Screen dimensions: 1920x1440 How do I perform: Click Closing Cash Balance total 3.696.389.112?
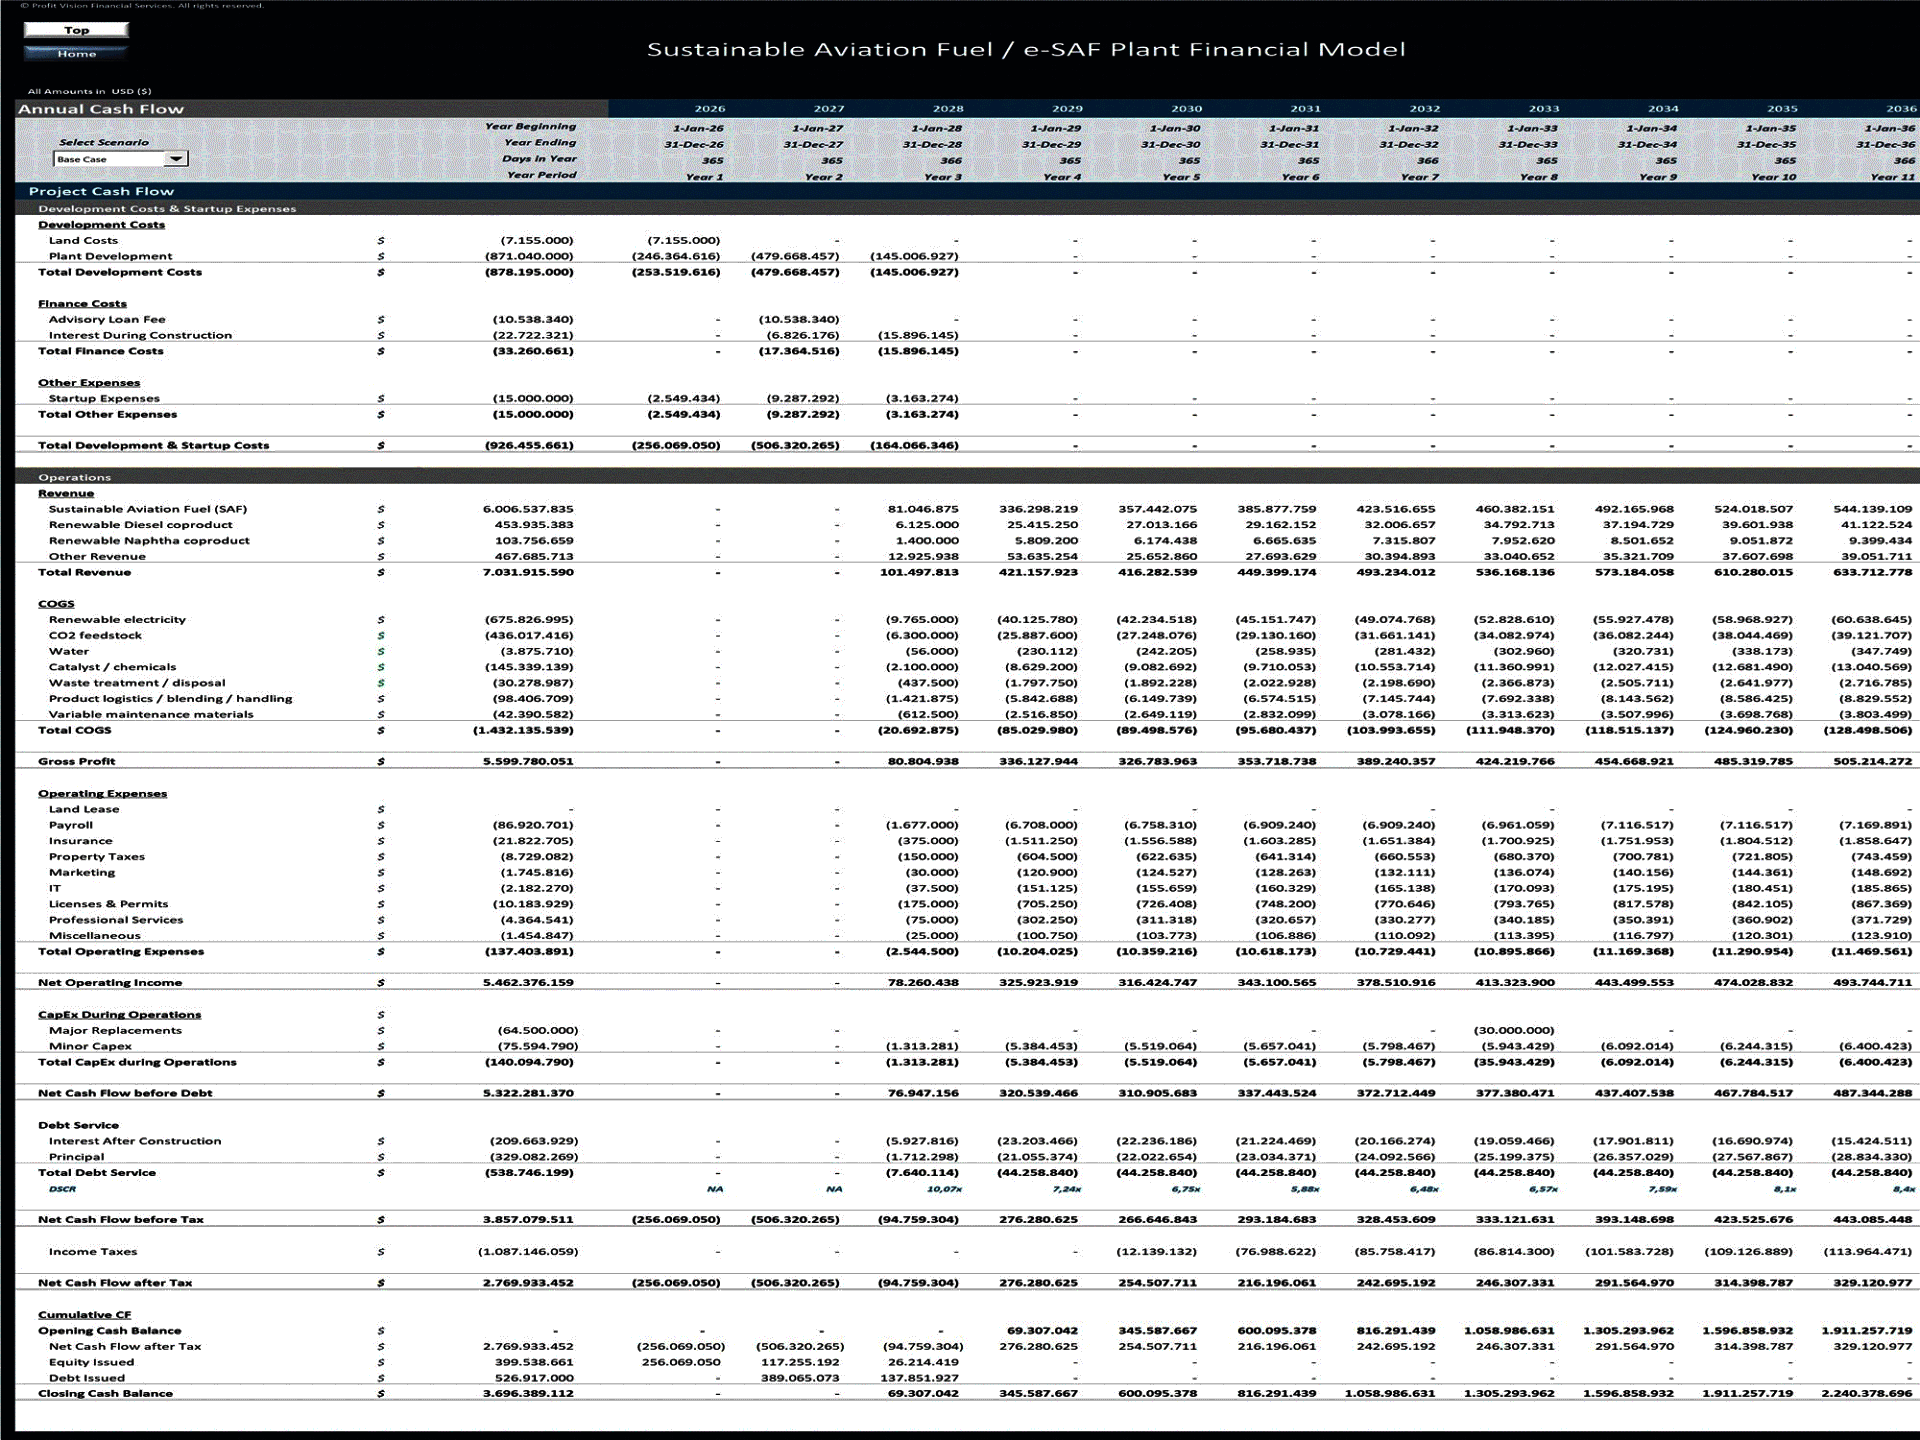point(528,1394)
